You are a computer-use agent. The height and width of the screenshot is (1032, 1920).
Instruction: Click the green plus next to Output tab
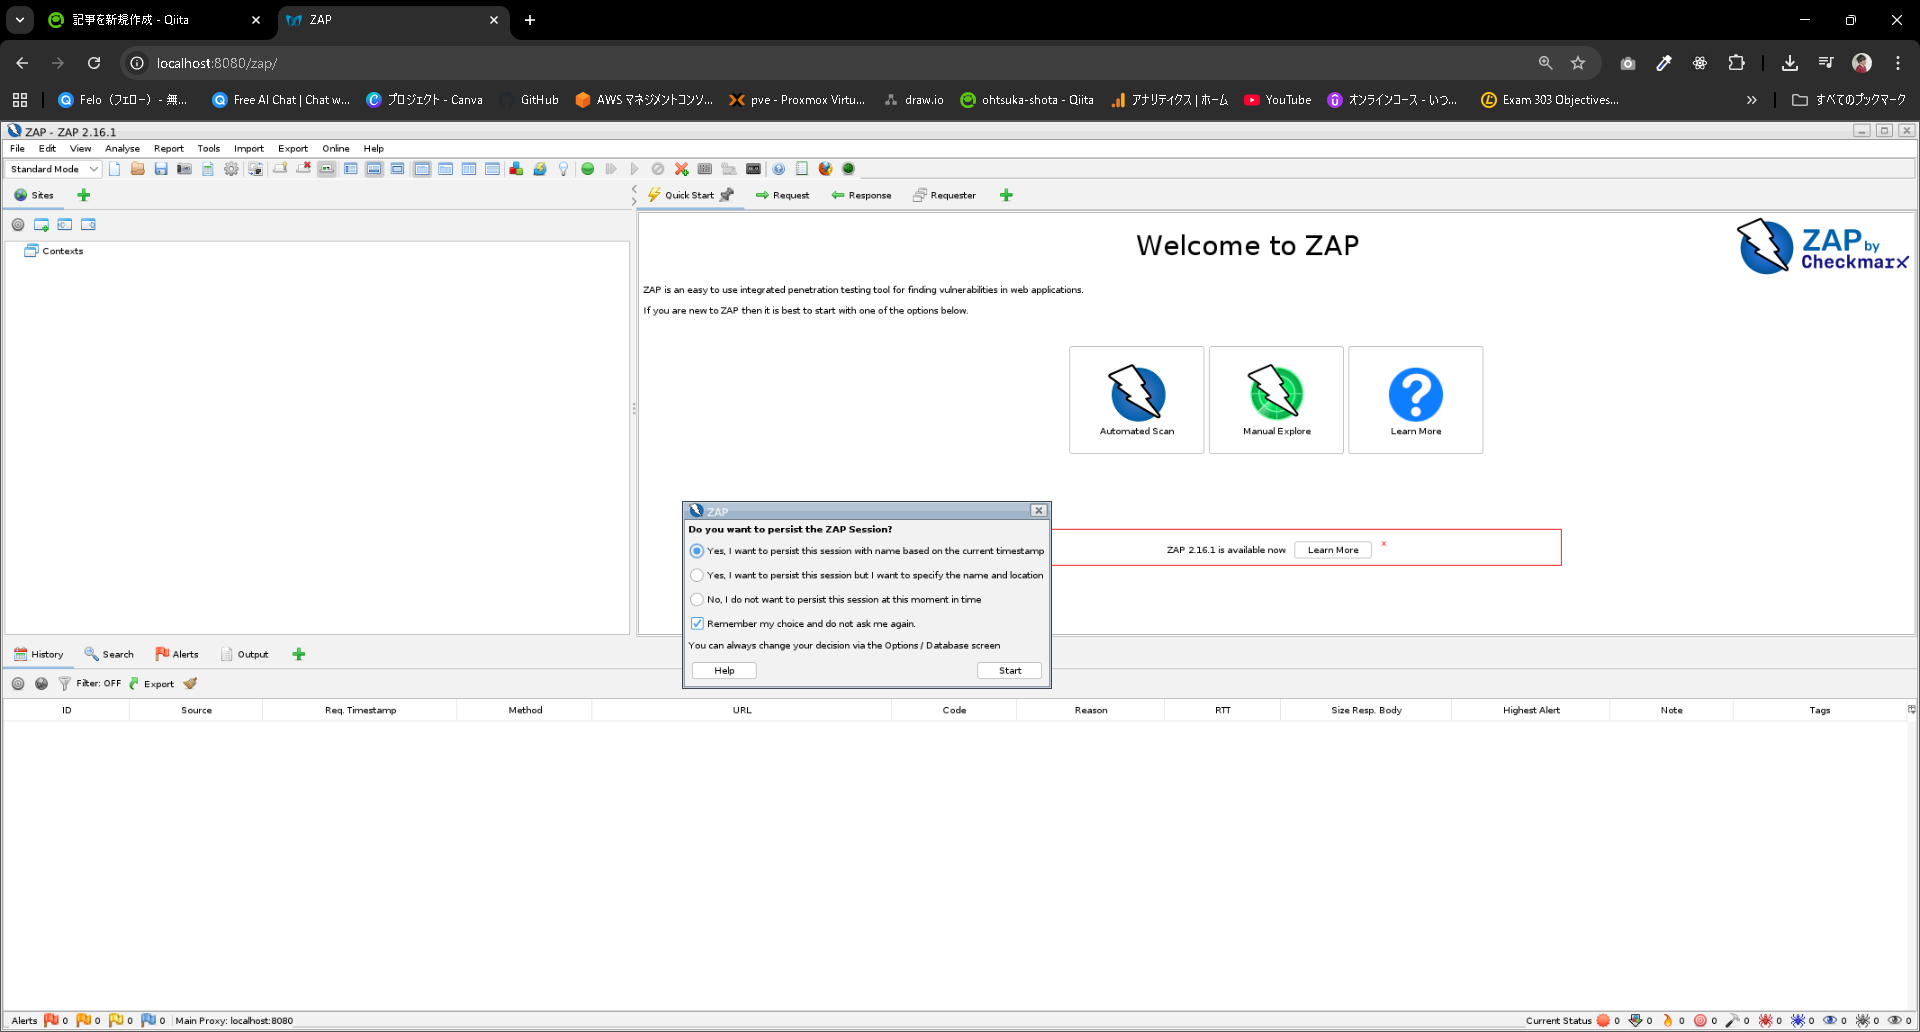298,654
